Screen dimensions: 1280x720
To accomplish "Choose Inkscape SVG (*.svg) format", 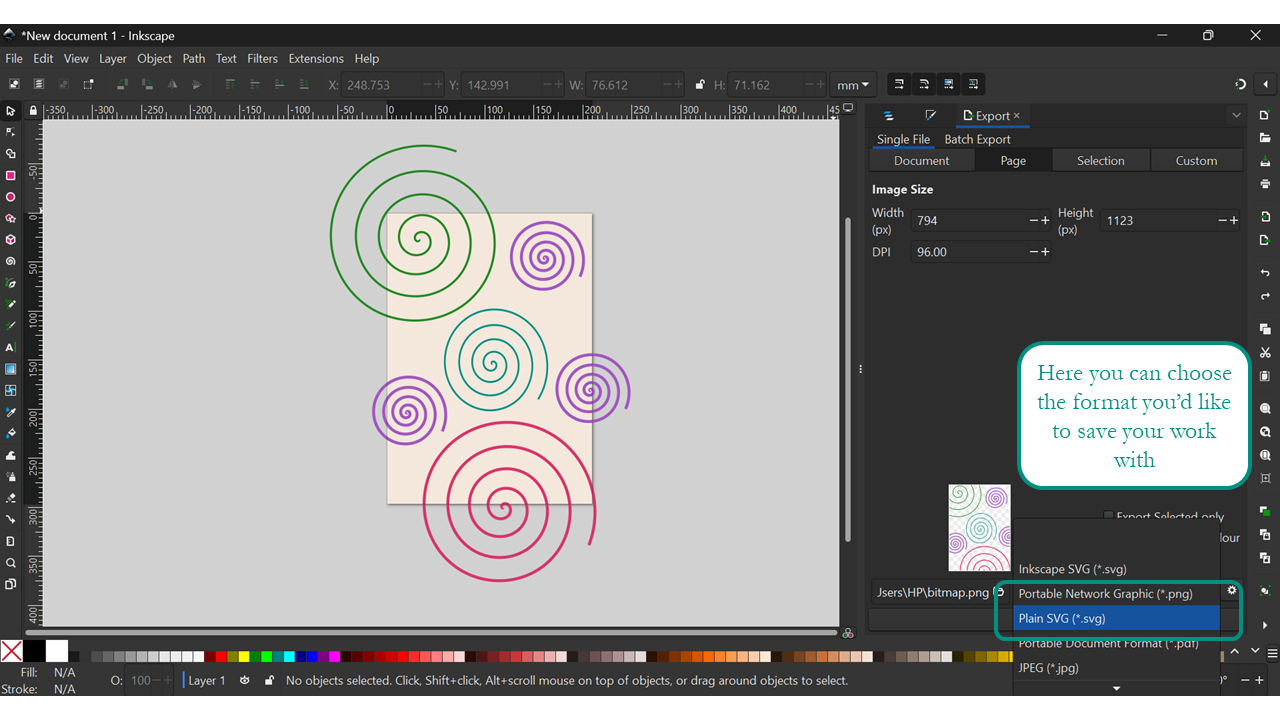I will (x=1117, y=569).
